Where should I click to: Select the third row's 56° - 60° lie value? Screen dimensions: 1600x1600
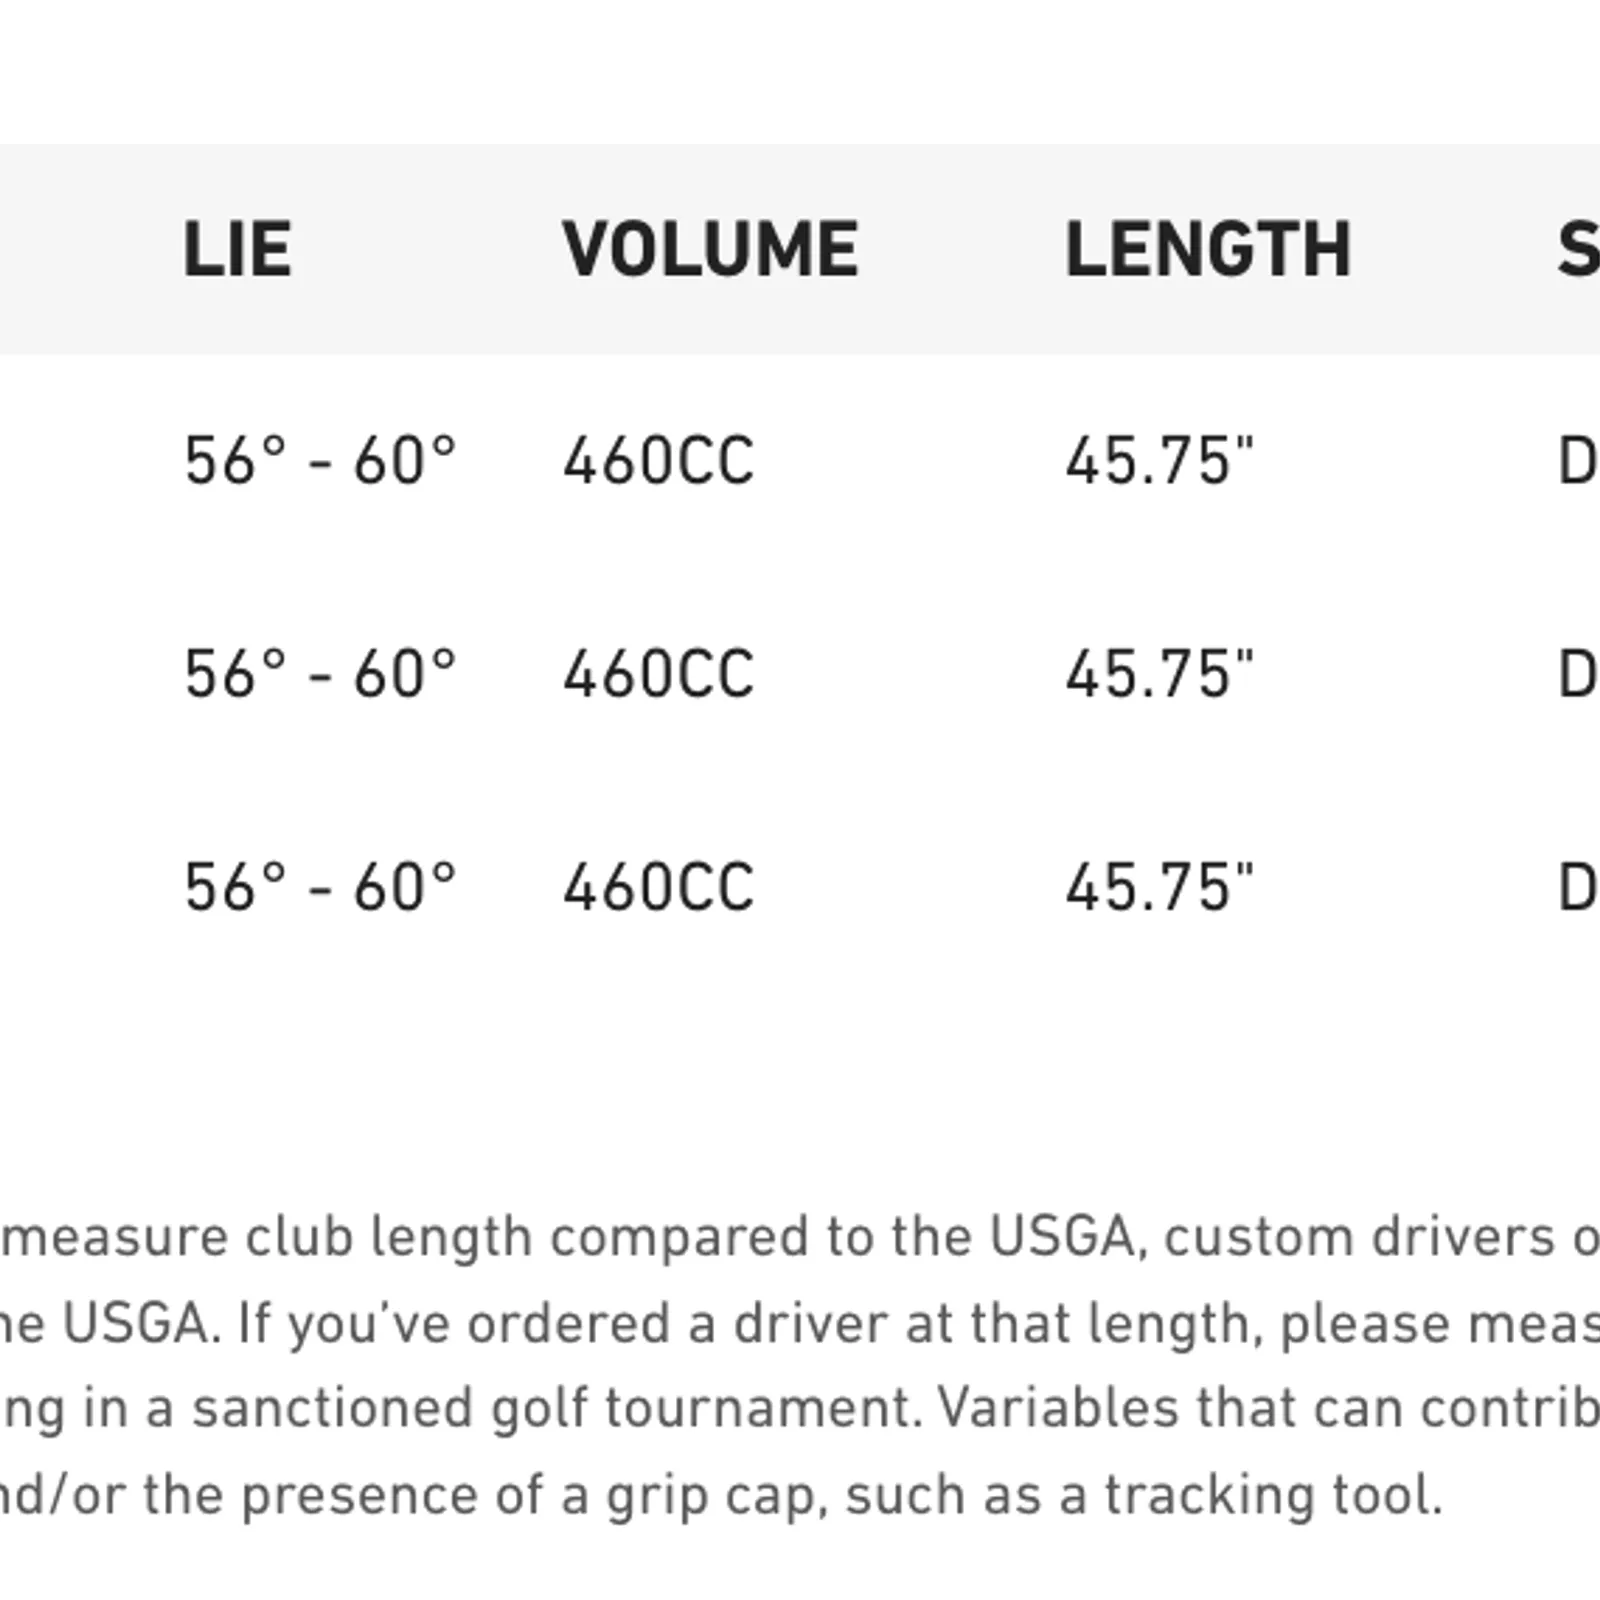320,888
